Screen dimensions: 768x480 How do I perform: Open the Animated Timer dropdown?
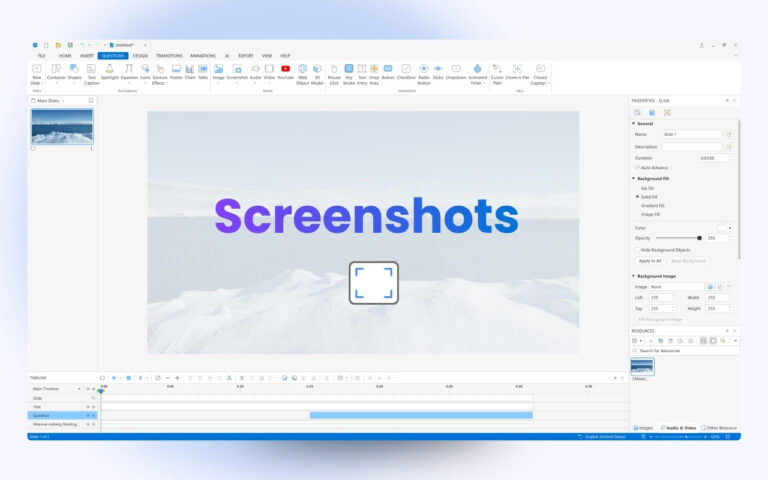pos(484,83)
